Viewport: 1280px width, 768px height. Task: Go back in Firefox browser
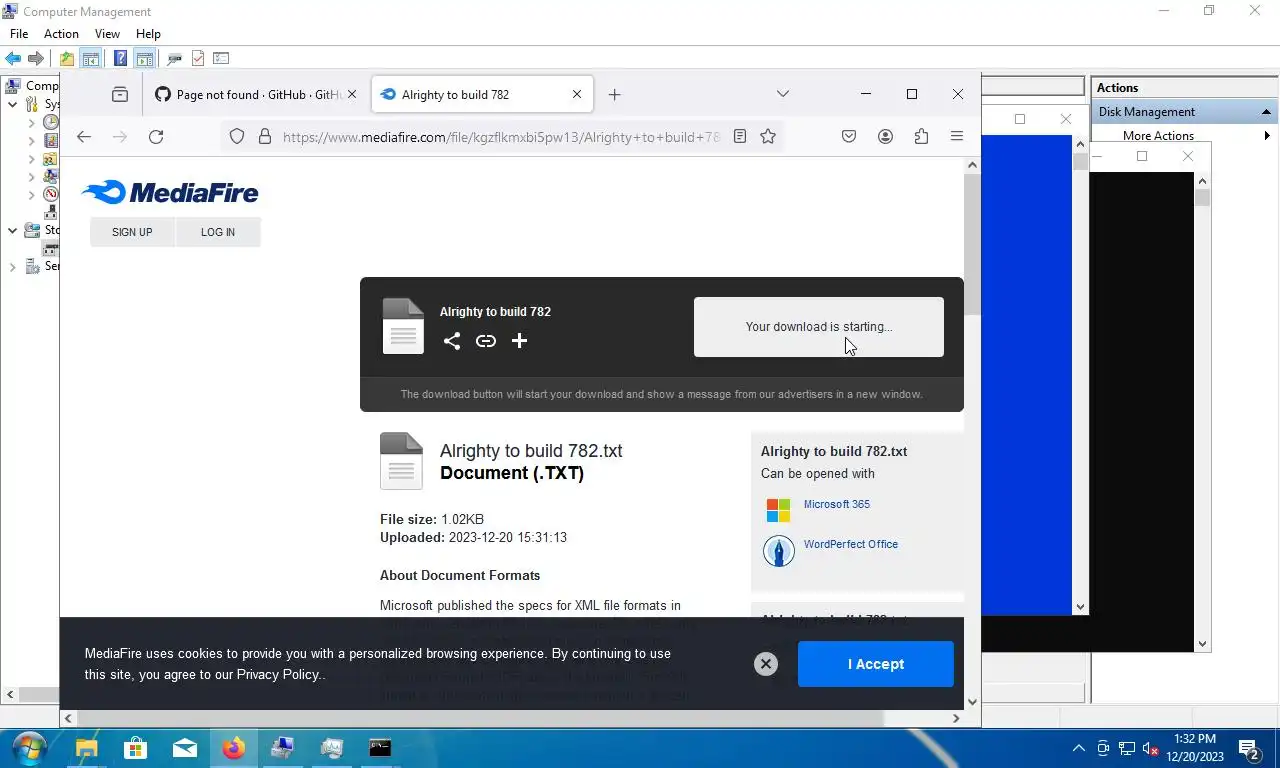[84, 137]
